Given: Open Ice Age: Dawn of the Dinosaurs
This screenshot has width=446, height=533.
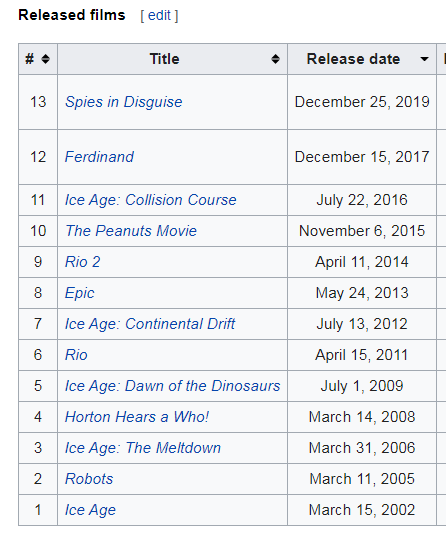Looking at the screenshot, I should 172,386.
